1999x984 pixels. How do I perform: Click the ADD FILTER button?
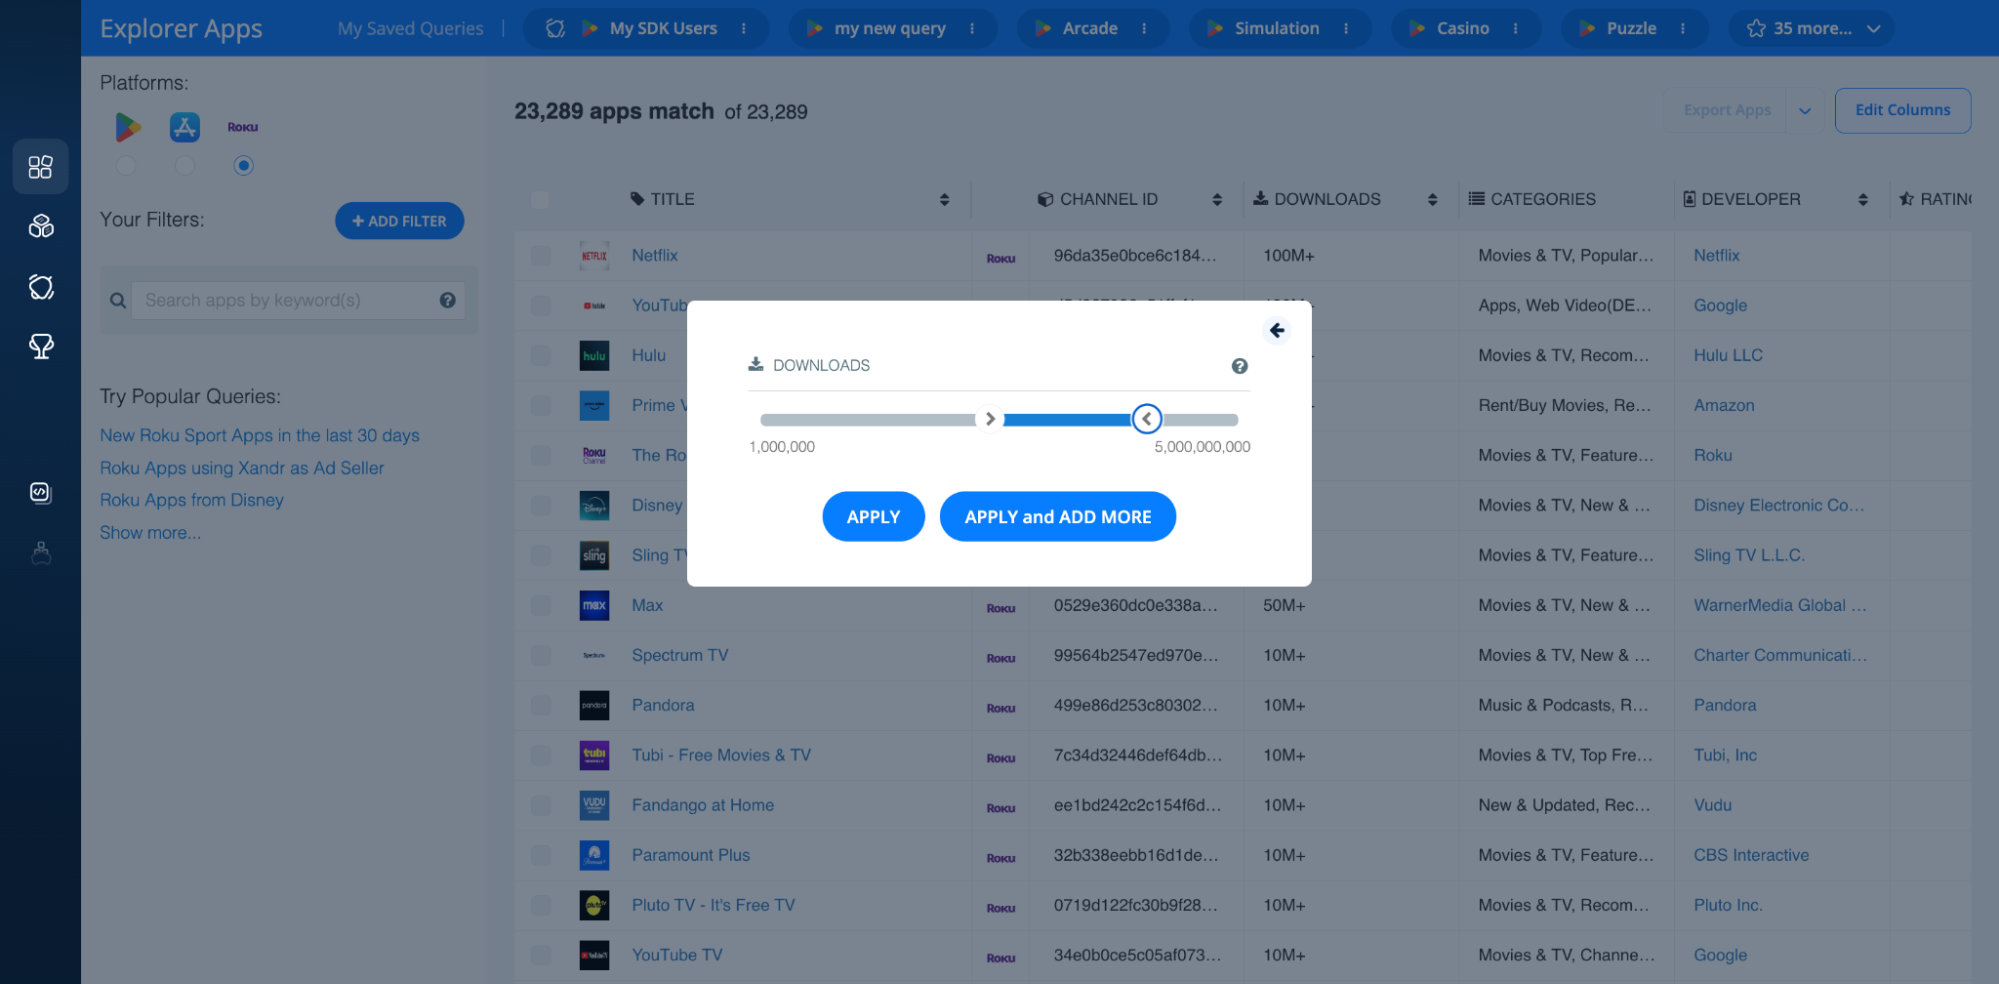coord(399,221)
